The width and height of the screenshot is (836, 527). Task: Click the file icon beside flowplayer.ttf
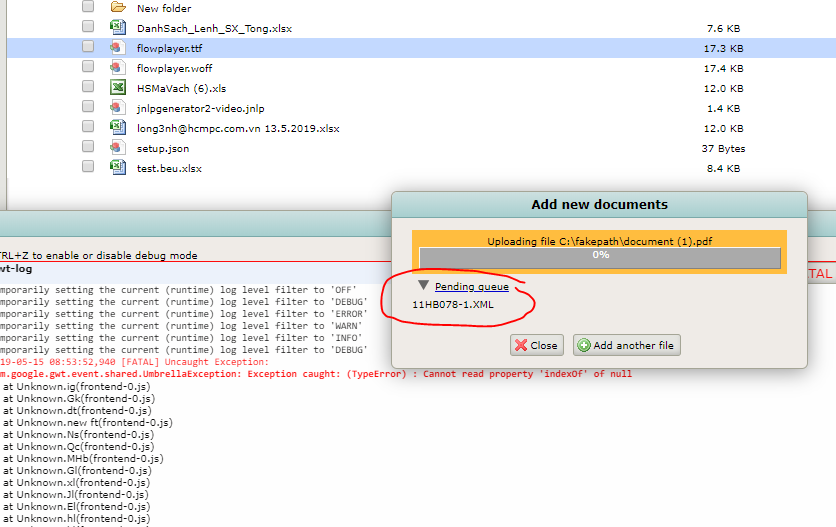pyautogui.click(x=118, y=48)
